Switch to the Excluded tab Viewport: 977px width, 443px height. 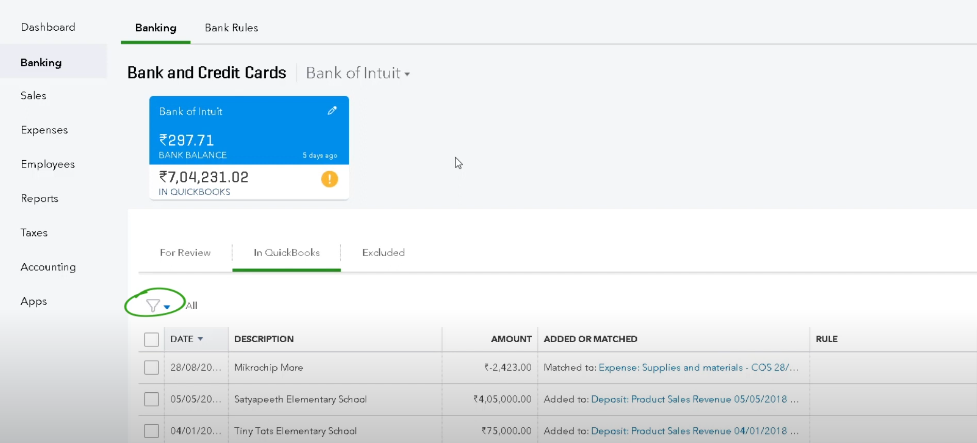[383, 253]
